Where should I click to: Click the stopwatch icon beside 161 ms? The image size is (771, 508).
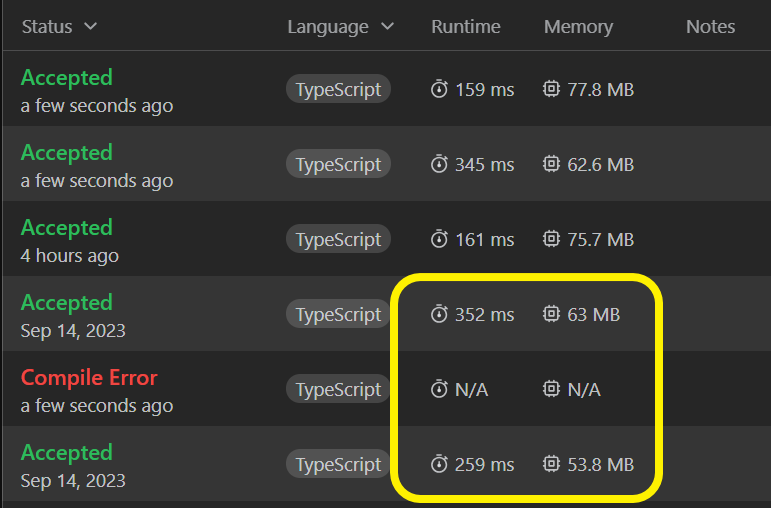[439, 239]
